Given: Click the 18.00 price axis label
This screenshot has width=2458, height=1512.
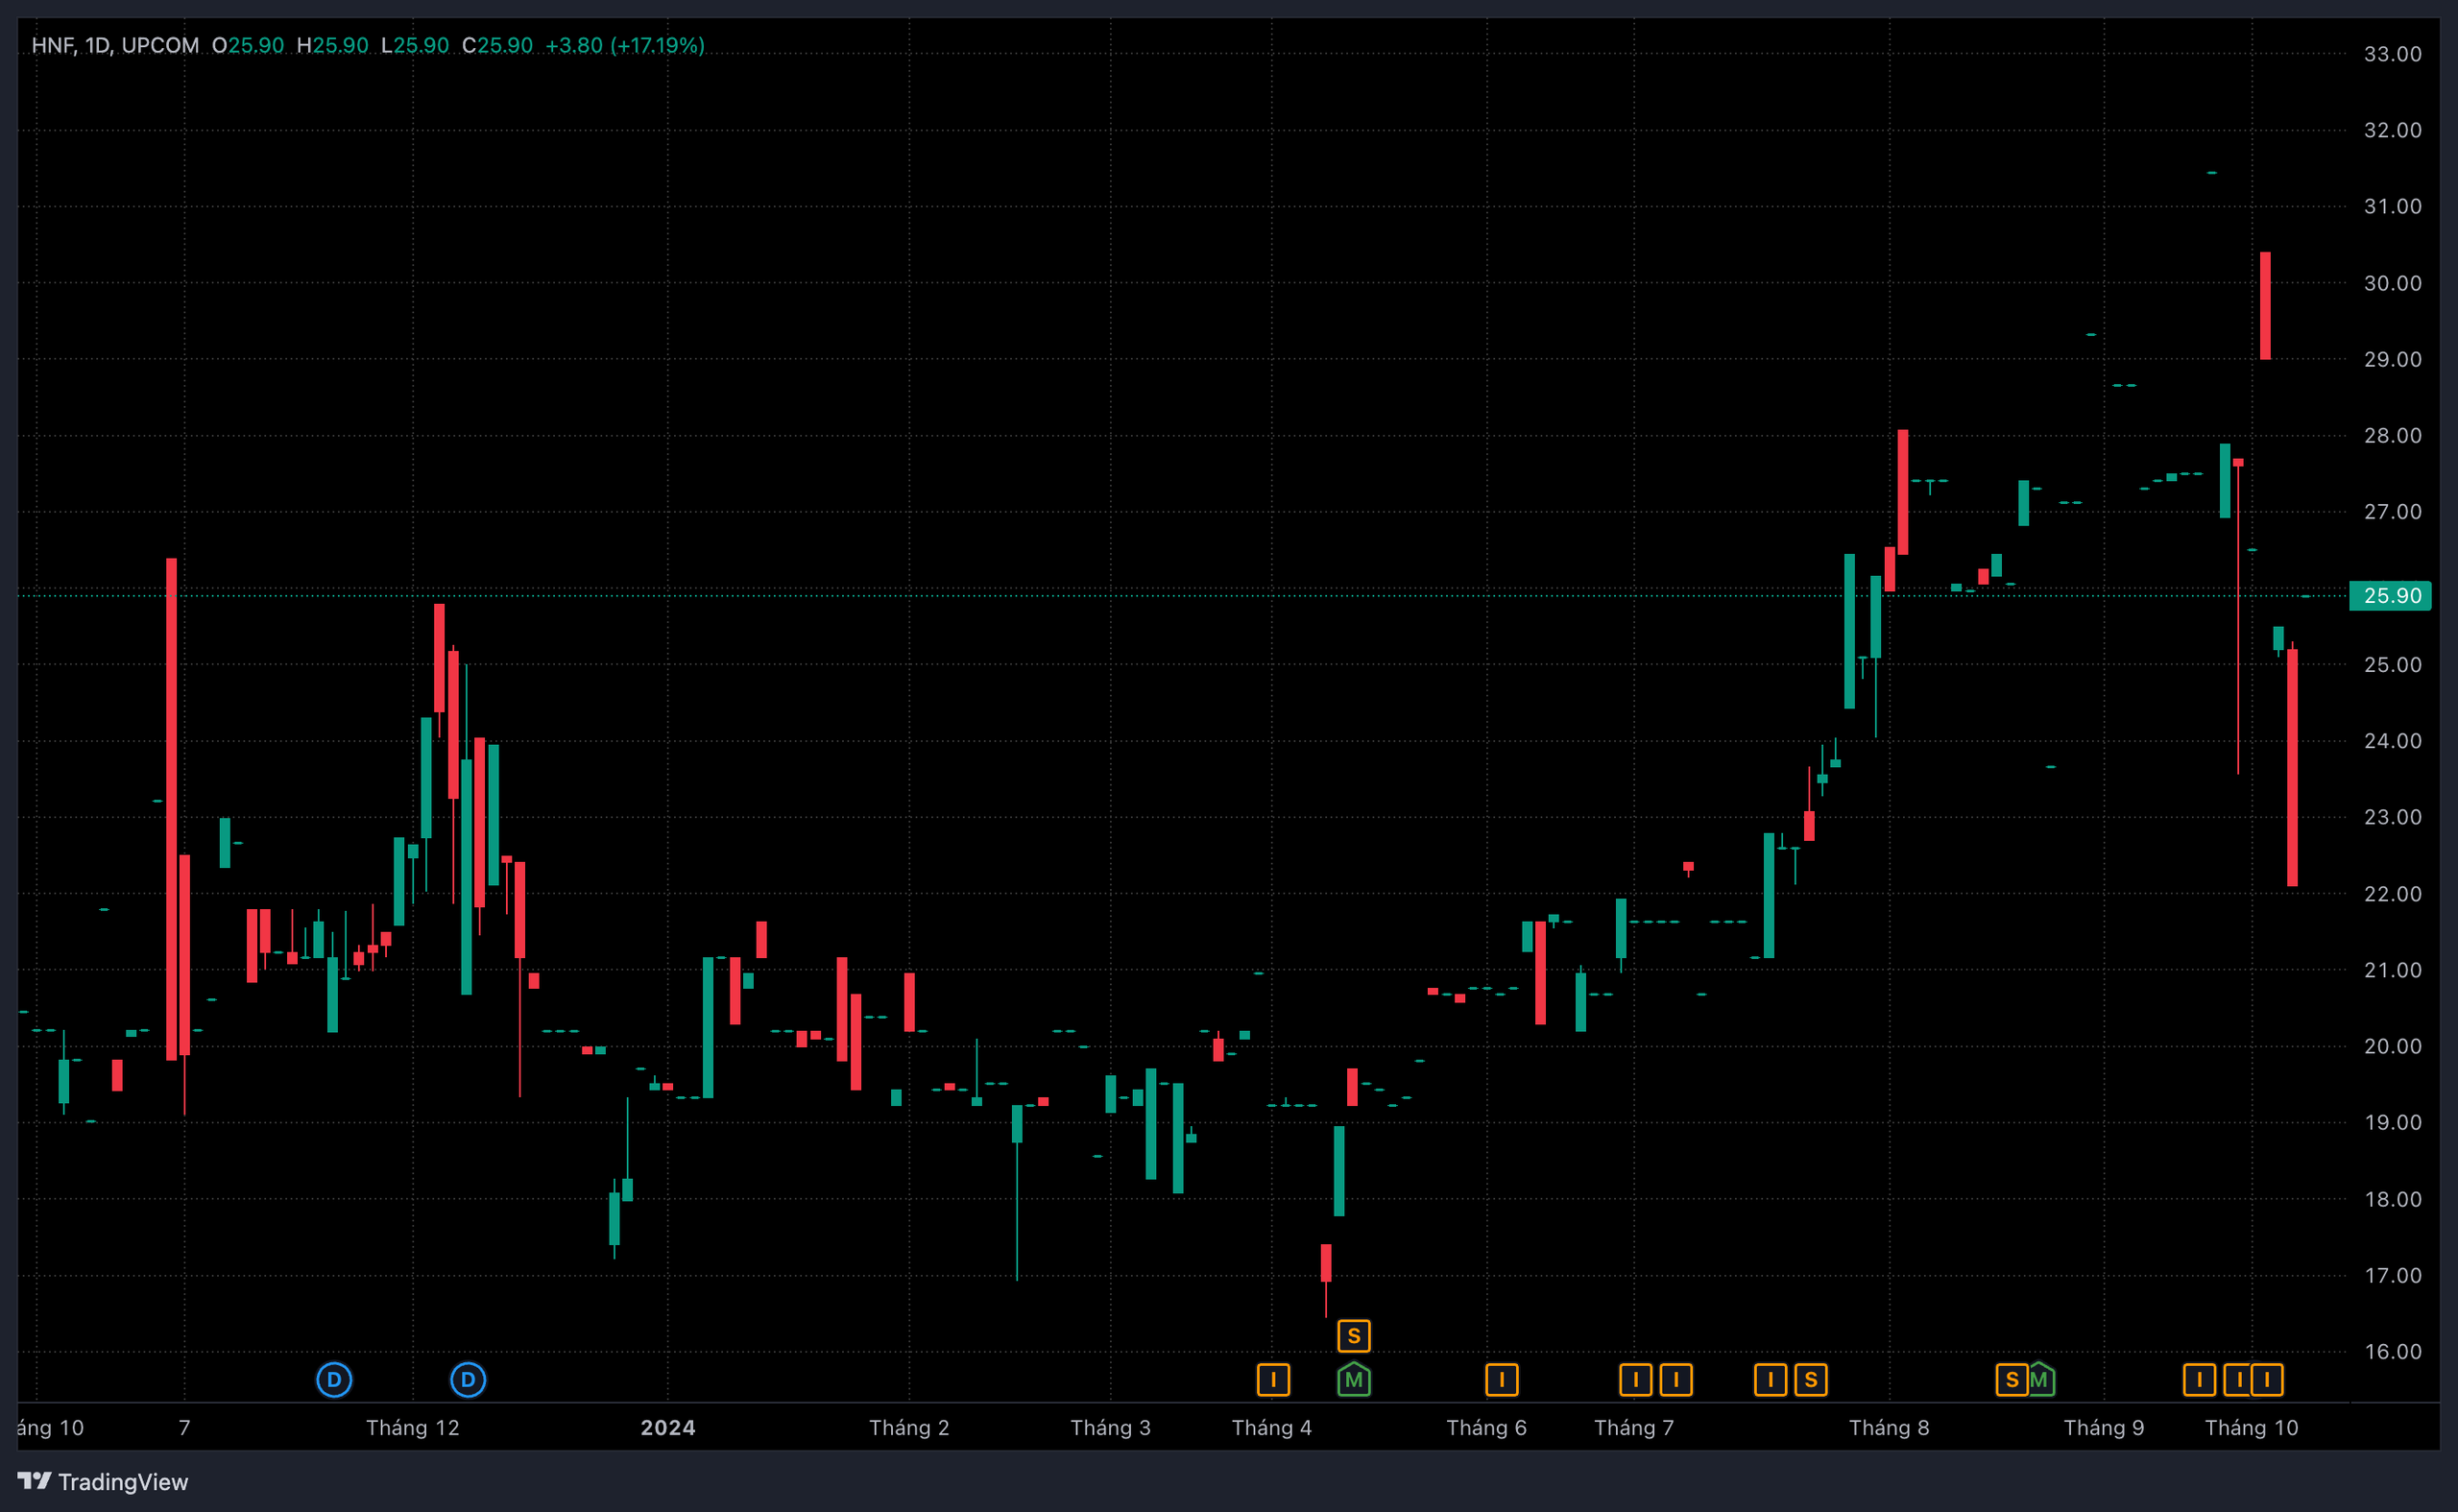Looking at the screenshot, I should (x=2393, y=1199).
